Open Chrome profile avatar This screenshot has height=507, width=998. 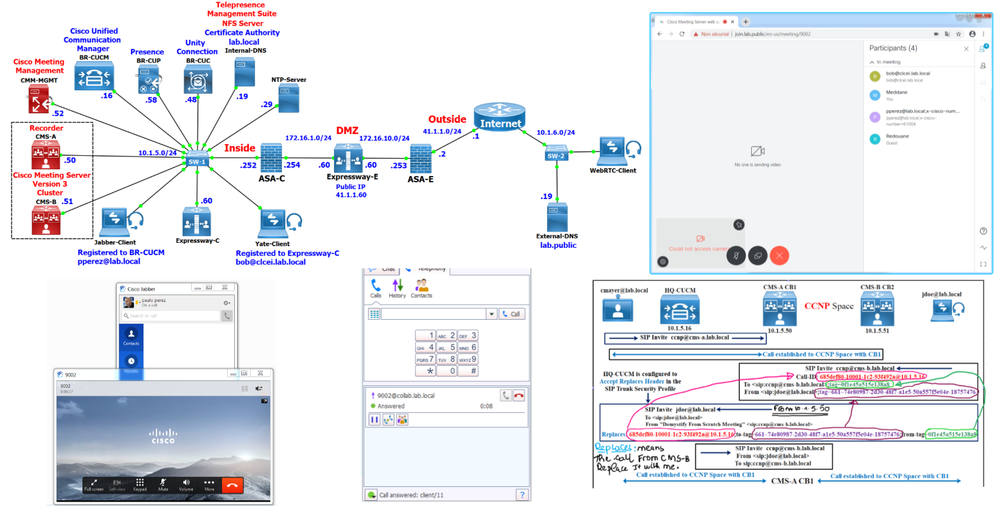tap(972, 34)
